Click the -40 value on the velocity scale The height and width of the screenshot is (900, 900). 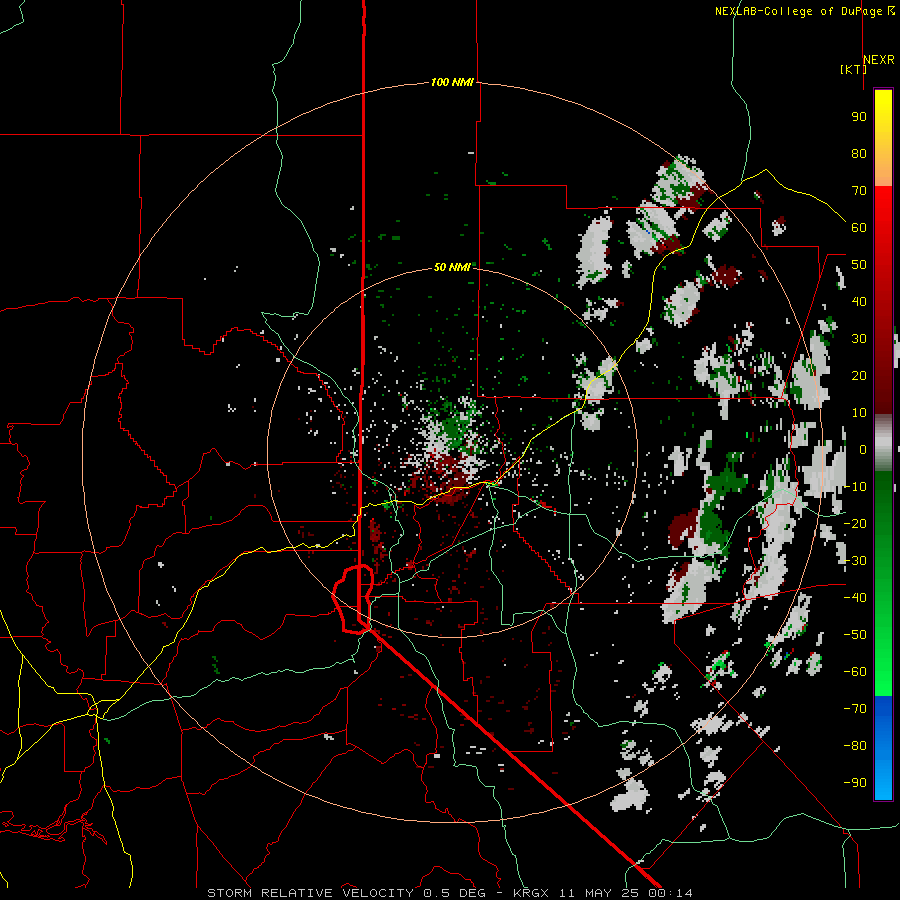[855, 598]
